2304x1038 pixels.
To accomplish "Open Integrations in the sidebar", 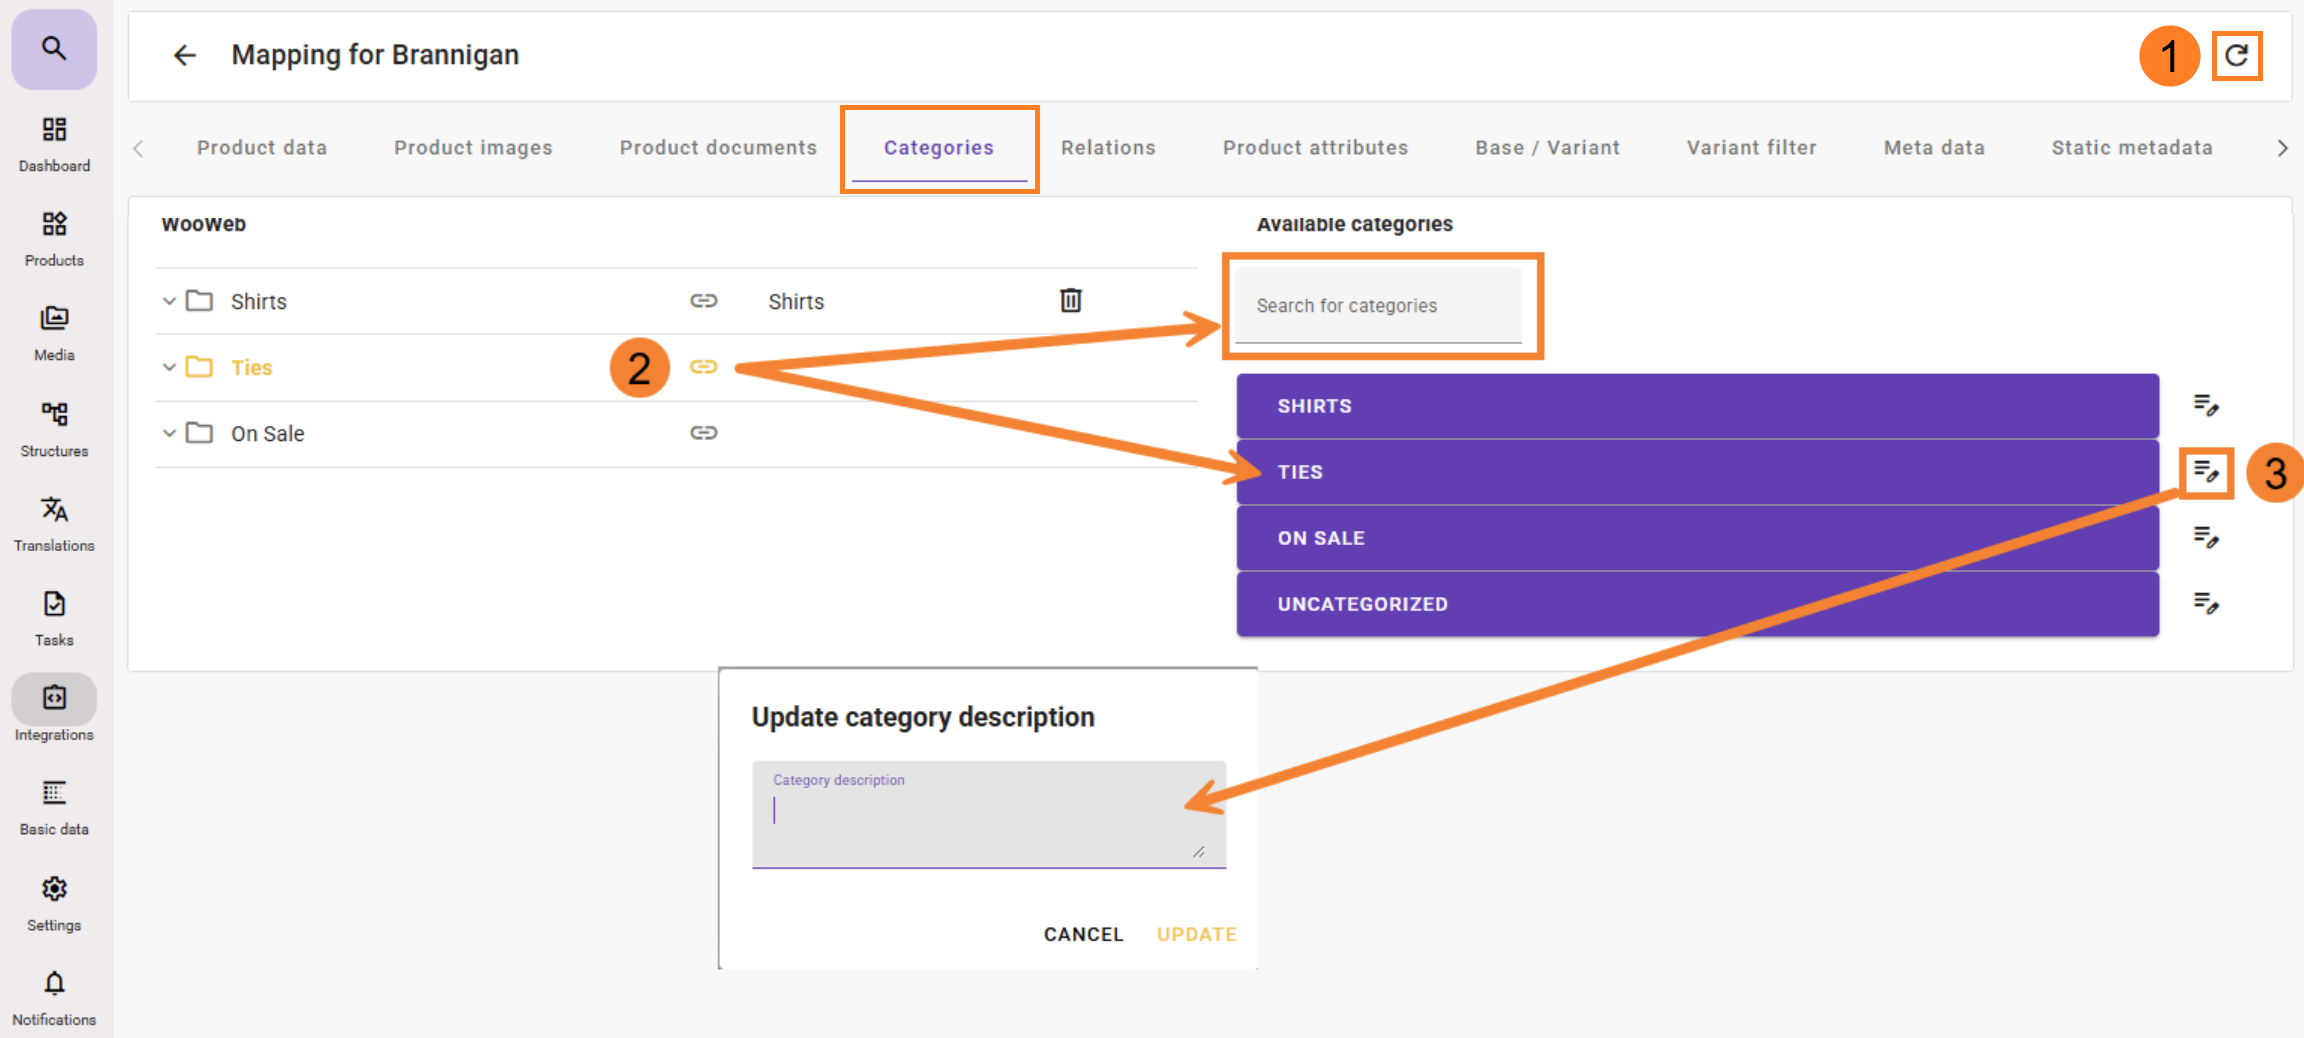I will coord(54,708).
